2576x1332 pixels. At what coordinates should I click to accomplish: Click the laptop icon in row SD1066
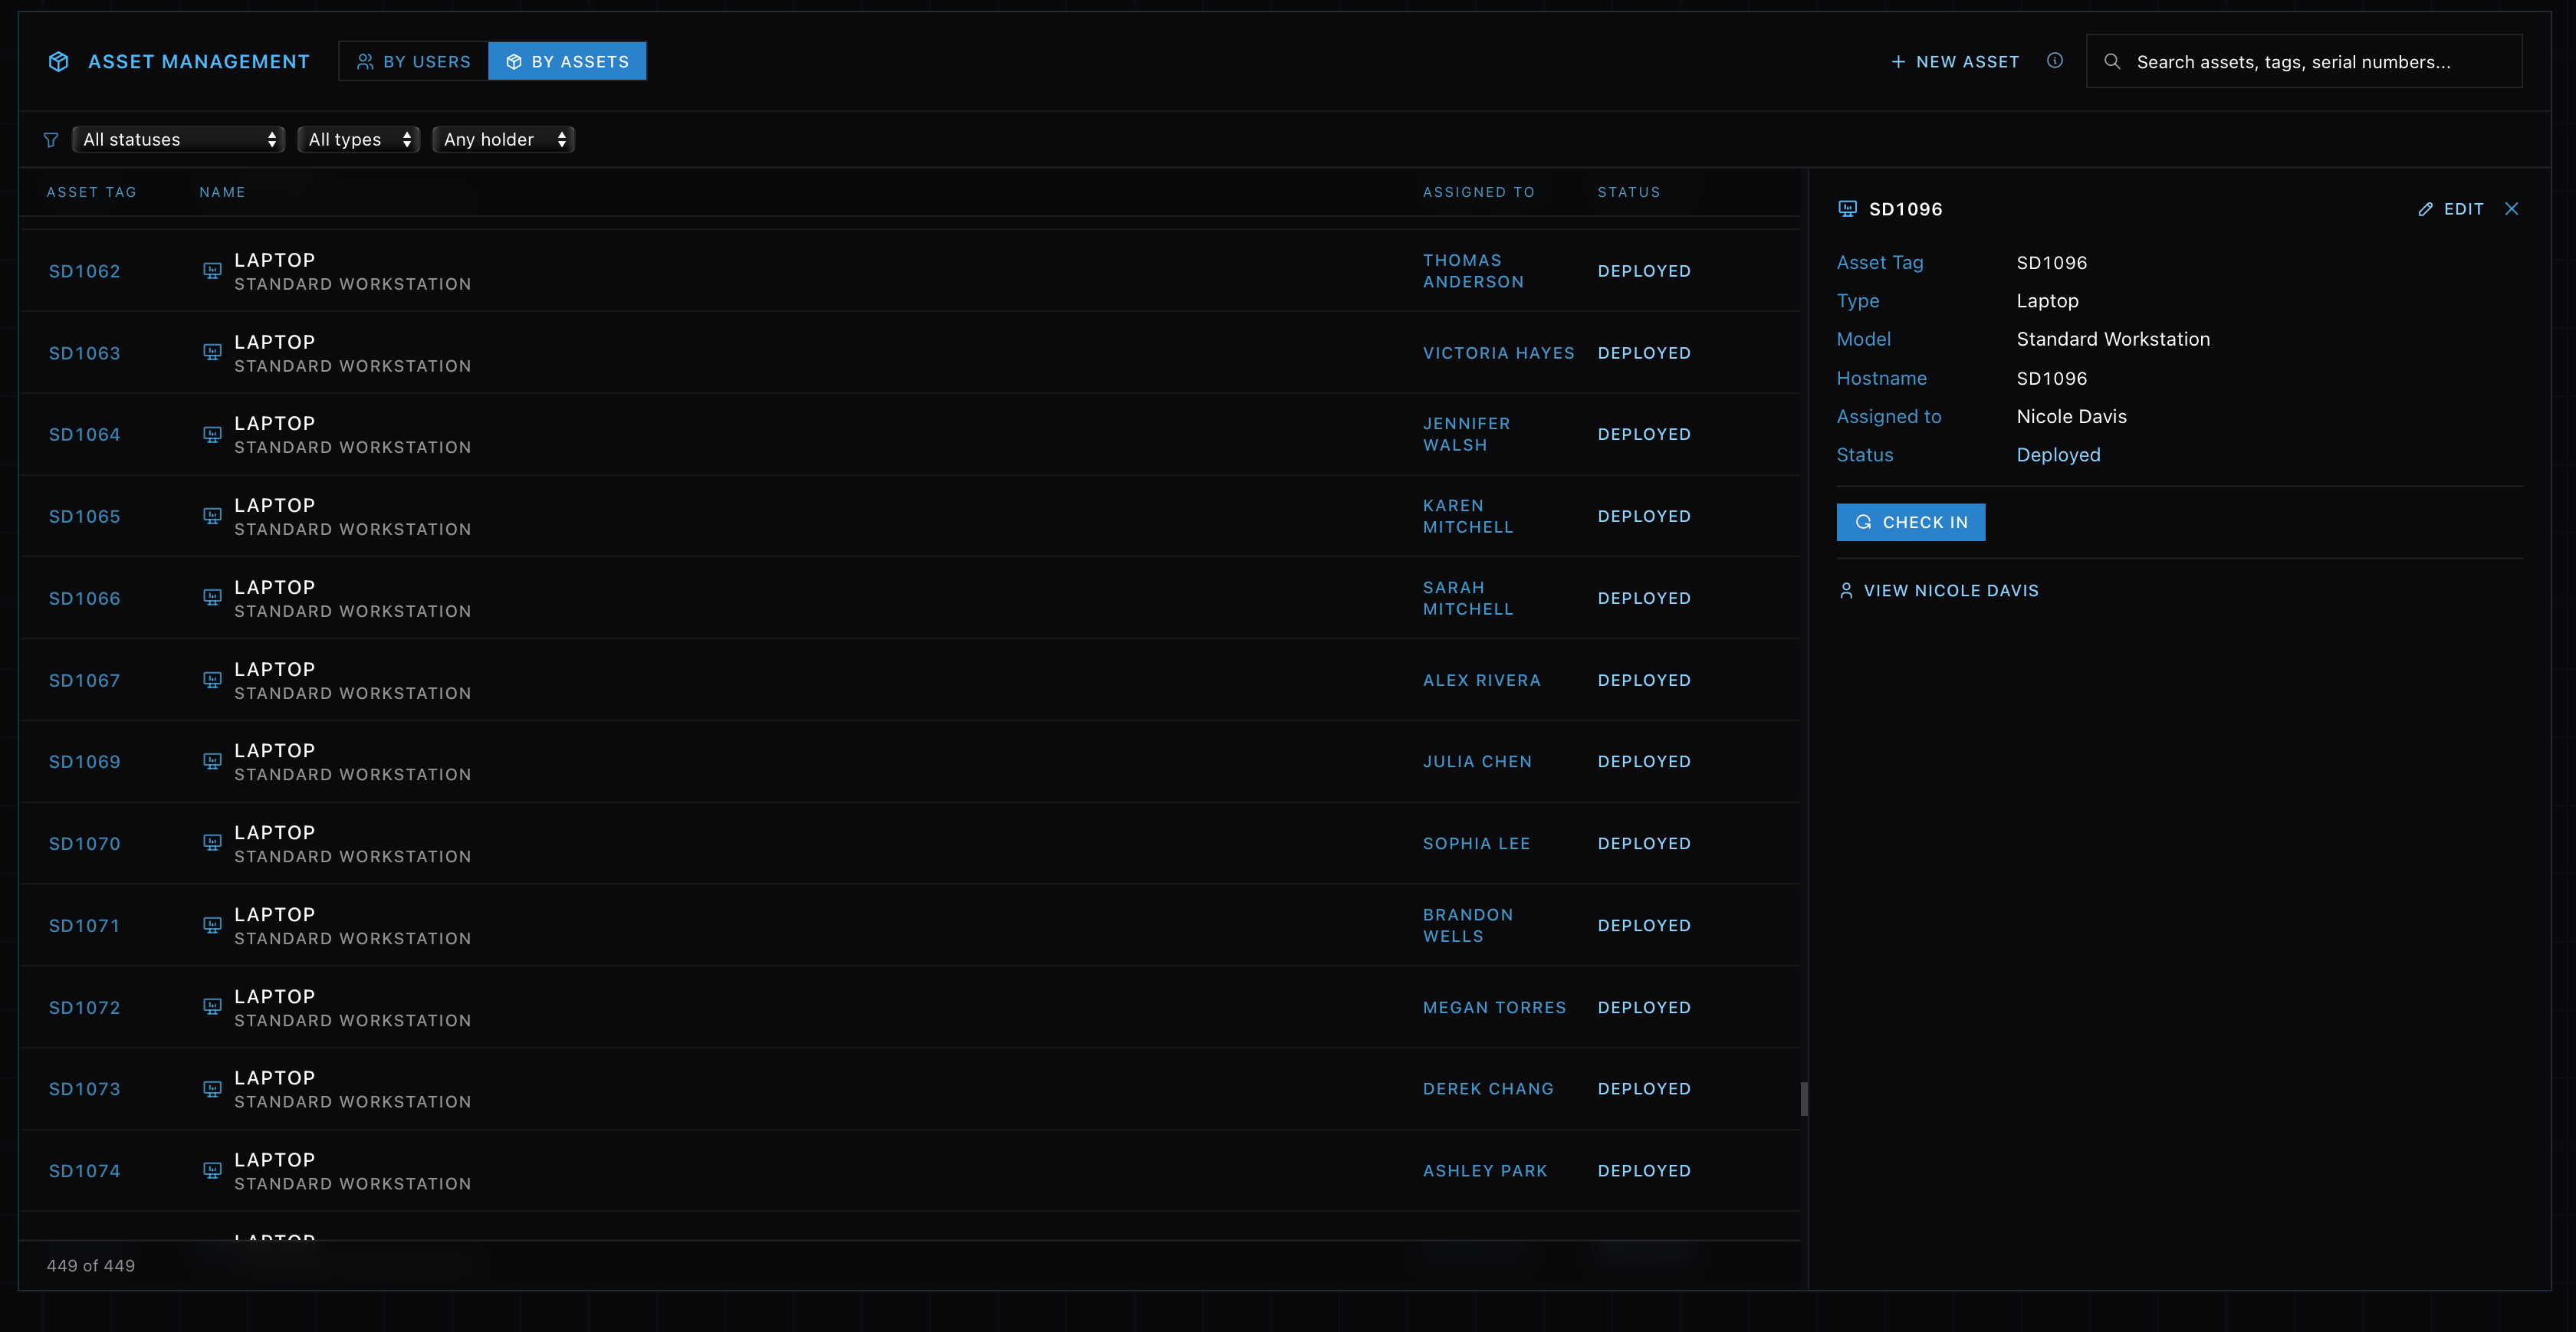point(212,598)
